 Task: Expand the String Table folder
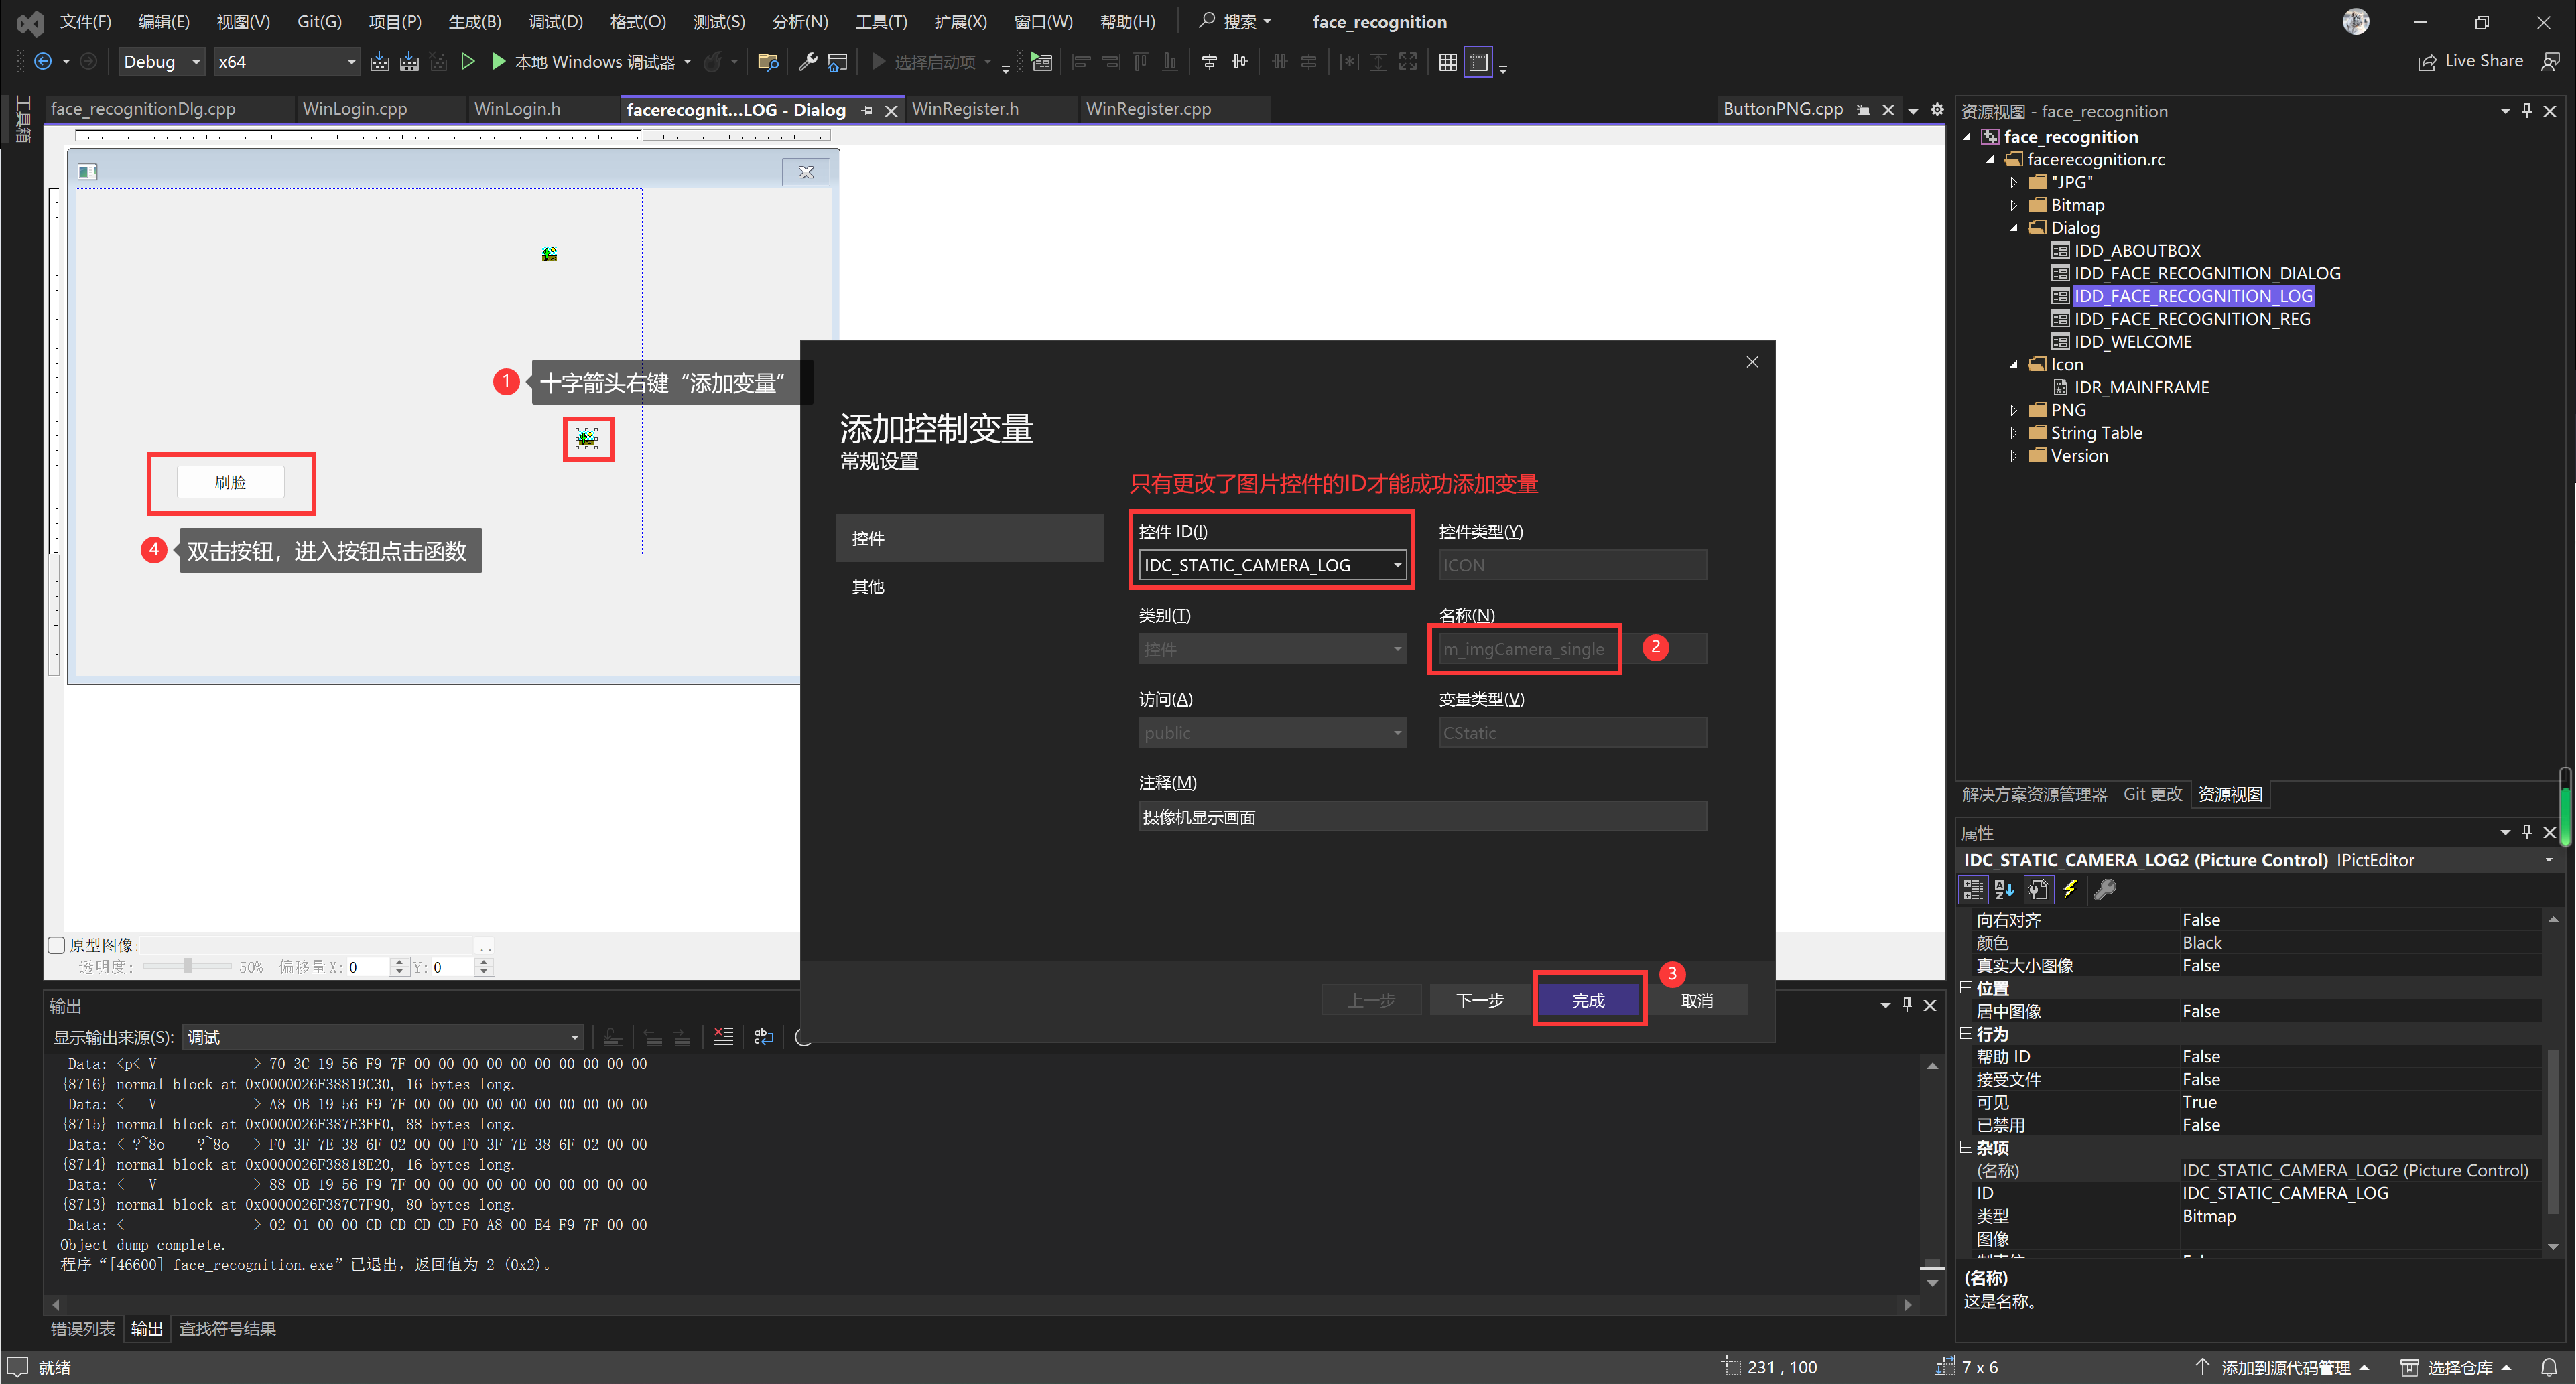coord(2014,433)
